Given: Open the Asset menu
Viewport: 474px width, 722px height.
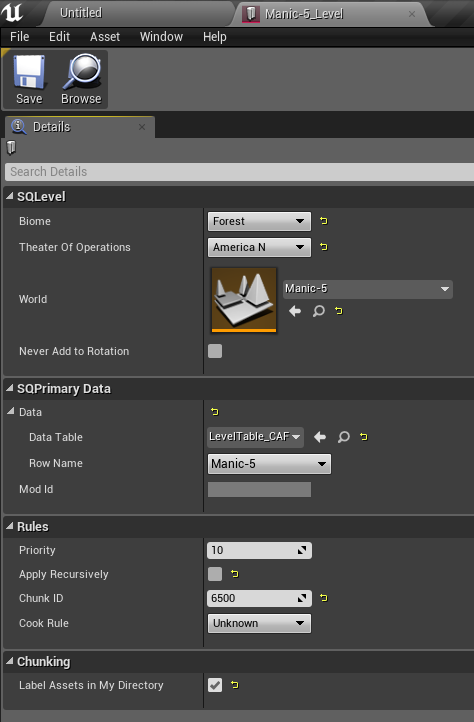Looking at the screenshot, I should point(105,37).
